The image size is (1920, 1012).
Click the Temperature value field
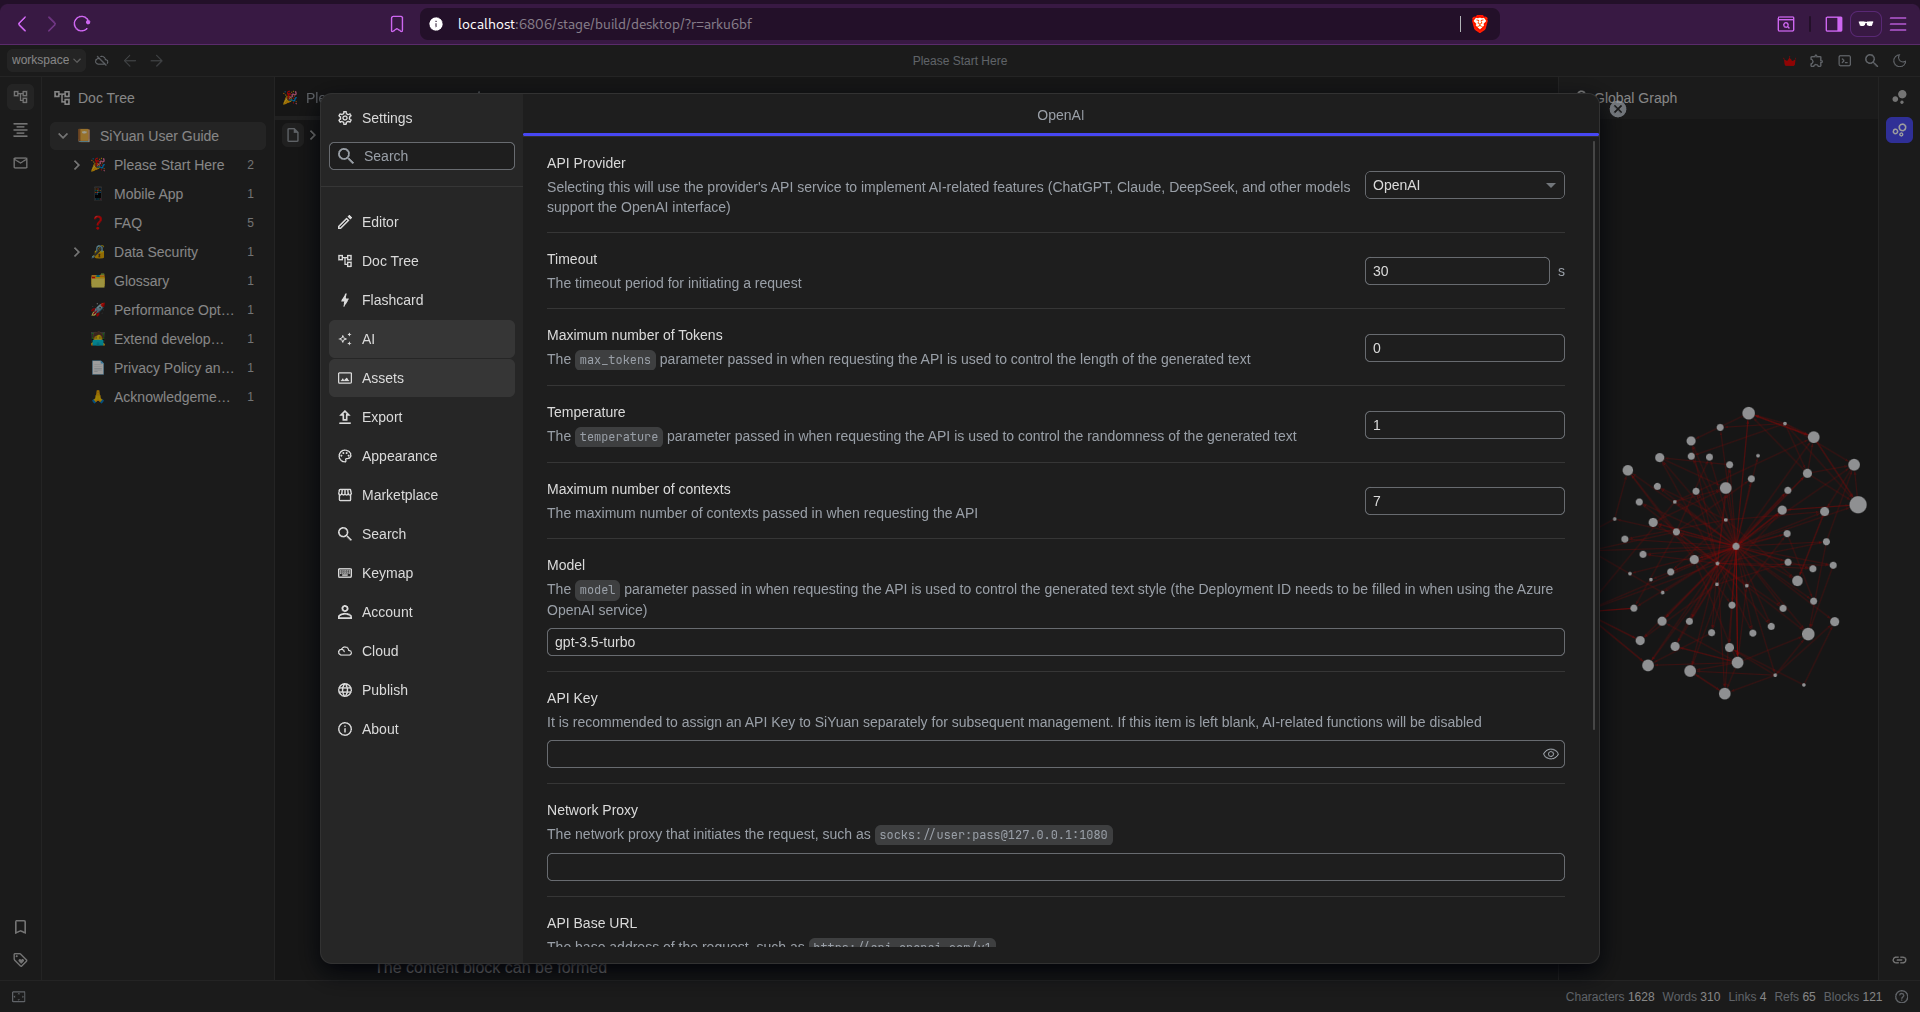pyautogui.click(x=1464, y=425)
